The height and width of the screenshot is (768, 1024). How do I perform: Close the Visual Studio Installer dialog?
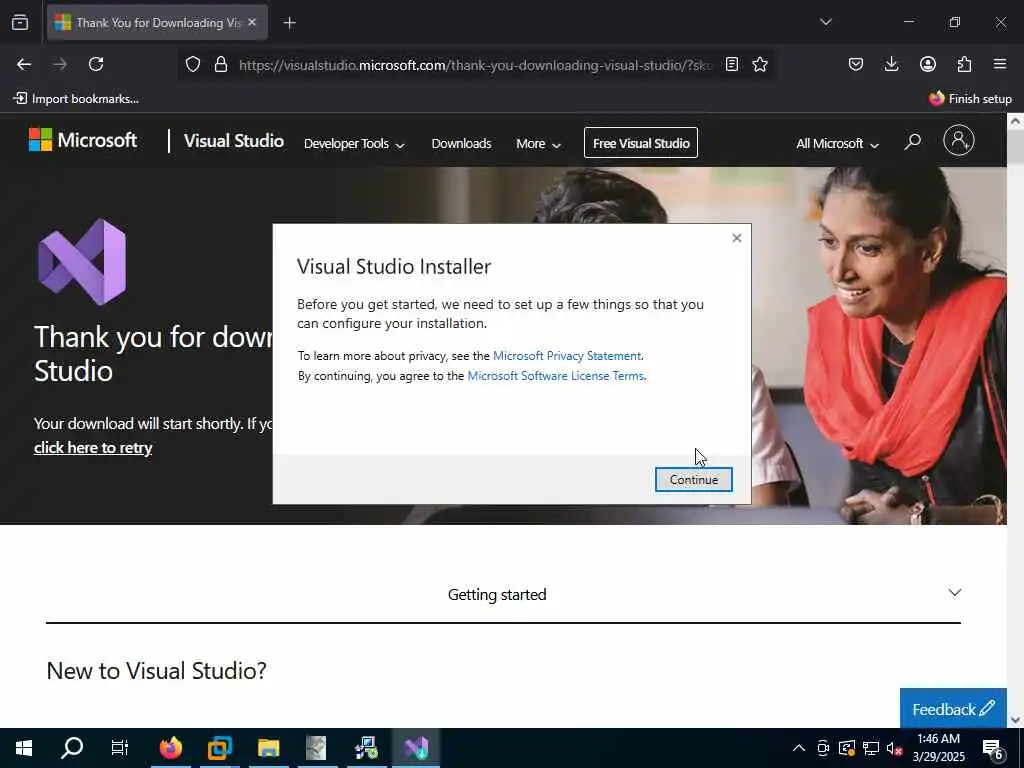tap(737, 238)
